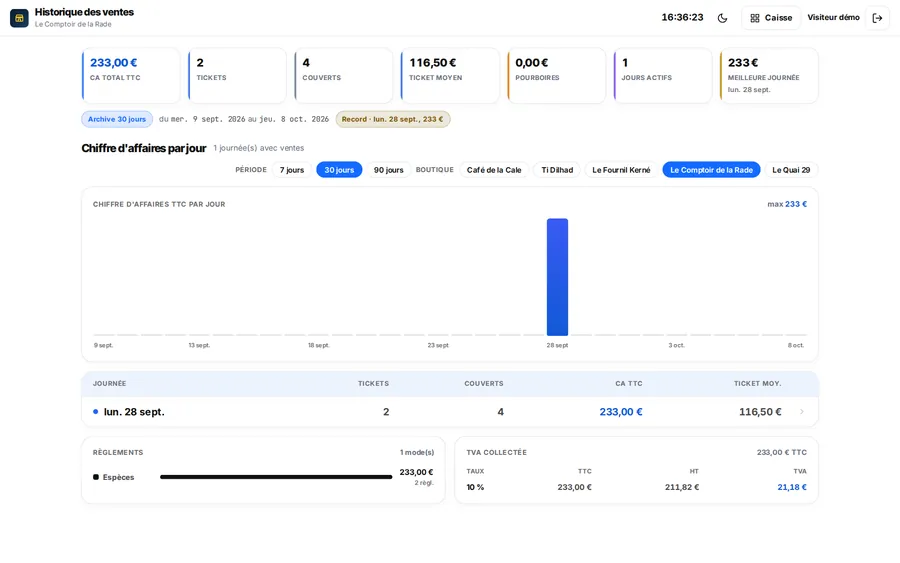Click the Ticket Moyen 116,50 € card
Viewport: 900px width, 563px height.
[x=450, y=76]
